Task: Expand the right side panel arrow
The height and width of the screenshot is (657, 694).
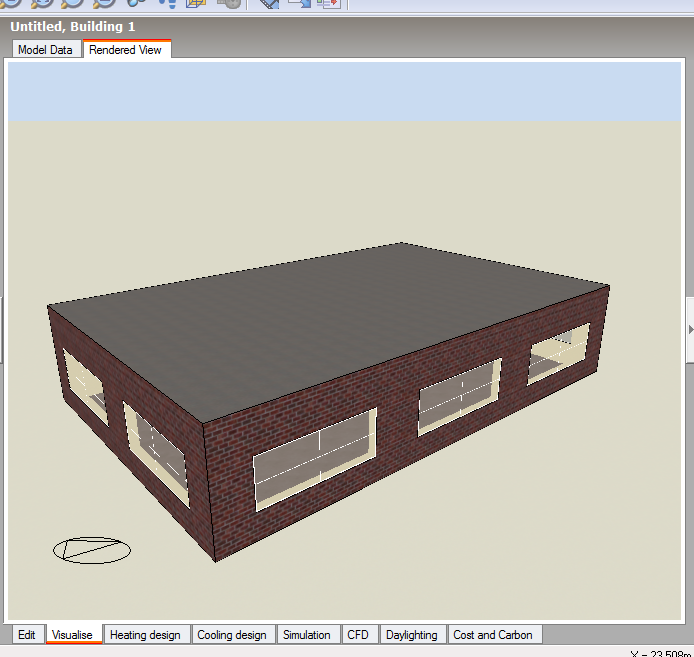Action: [x=690, y=330]
